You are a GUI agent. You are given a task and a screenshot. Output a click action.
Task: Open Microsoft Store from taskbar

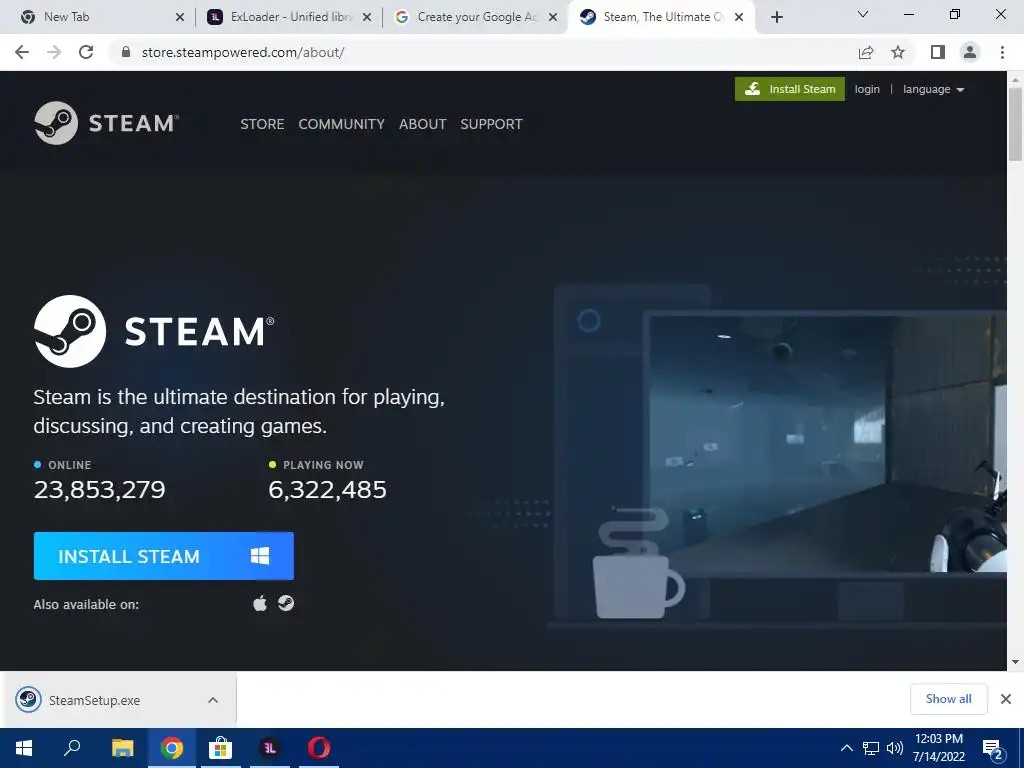pyautogui.click(x=221, y=748)
